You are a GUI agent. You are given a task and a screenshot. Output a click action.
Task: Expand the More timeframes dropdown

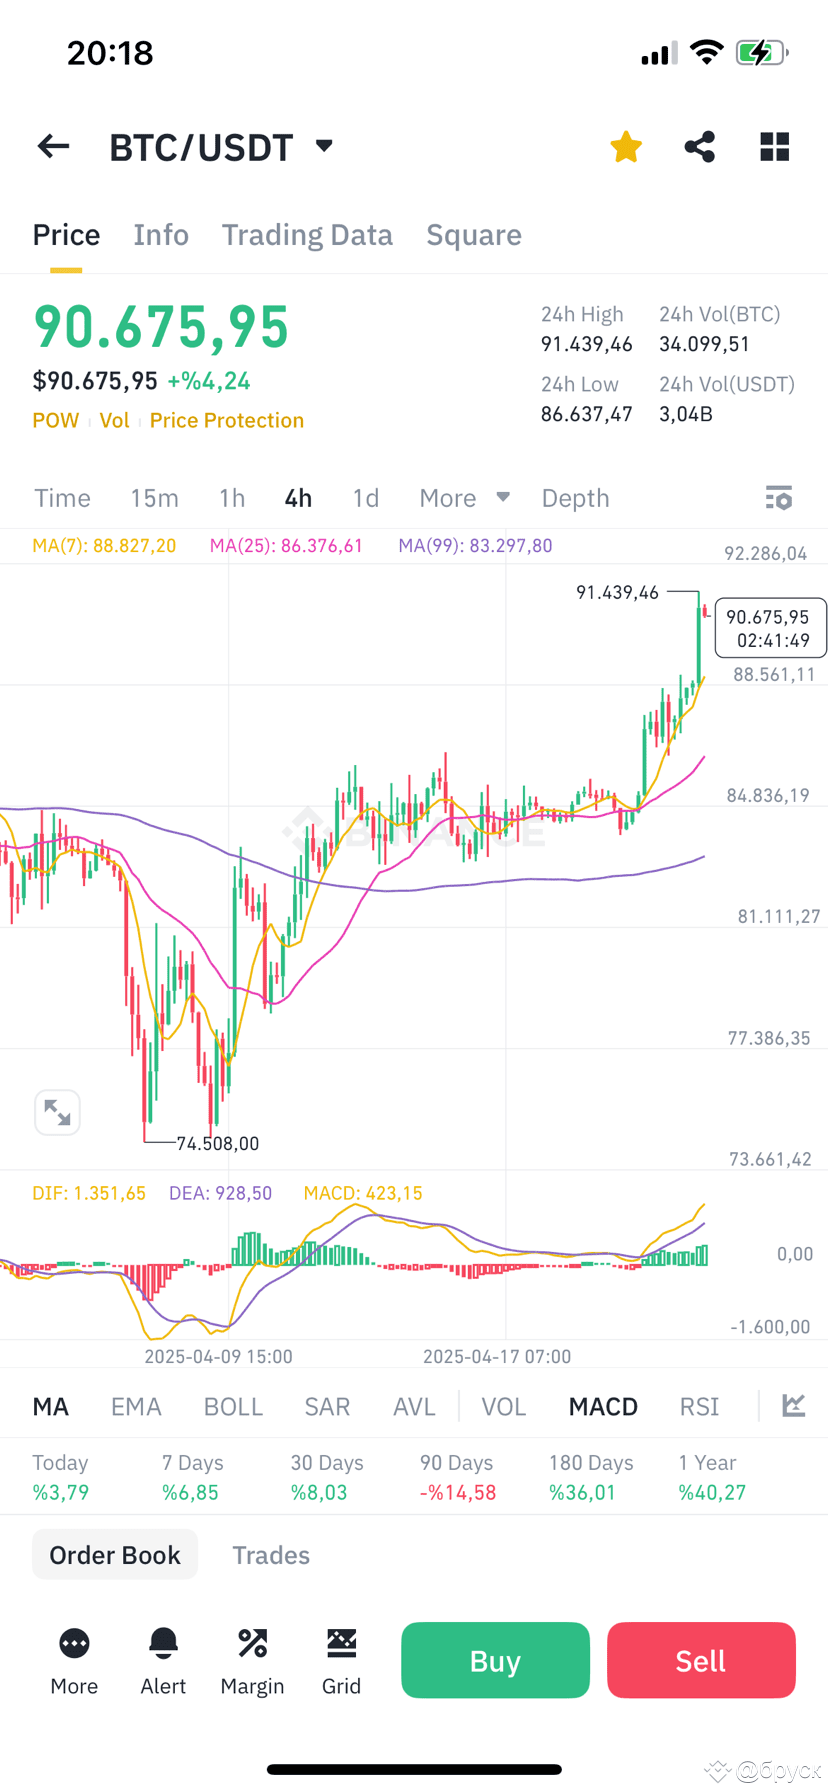(x=464, y=497)
